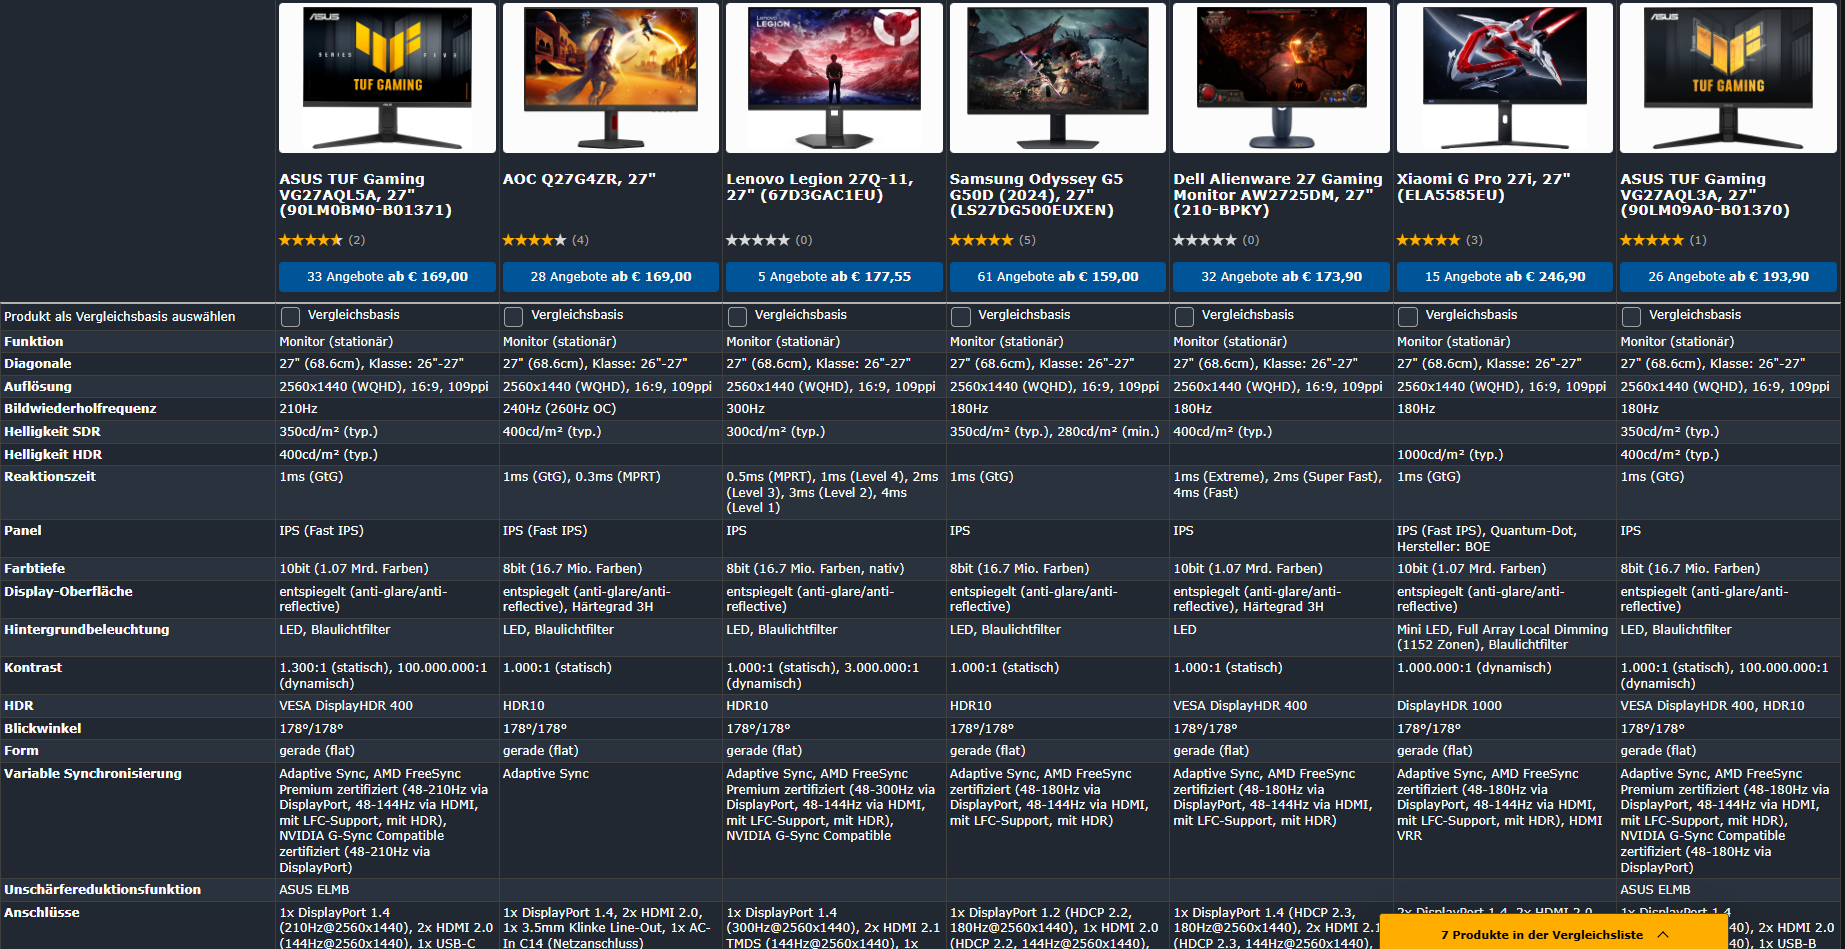Open the ASUS TUF Gaming VG27AQL3A product image

coord(1728,78)
